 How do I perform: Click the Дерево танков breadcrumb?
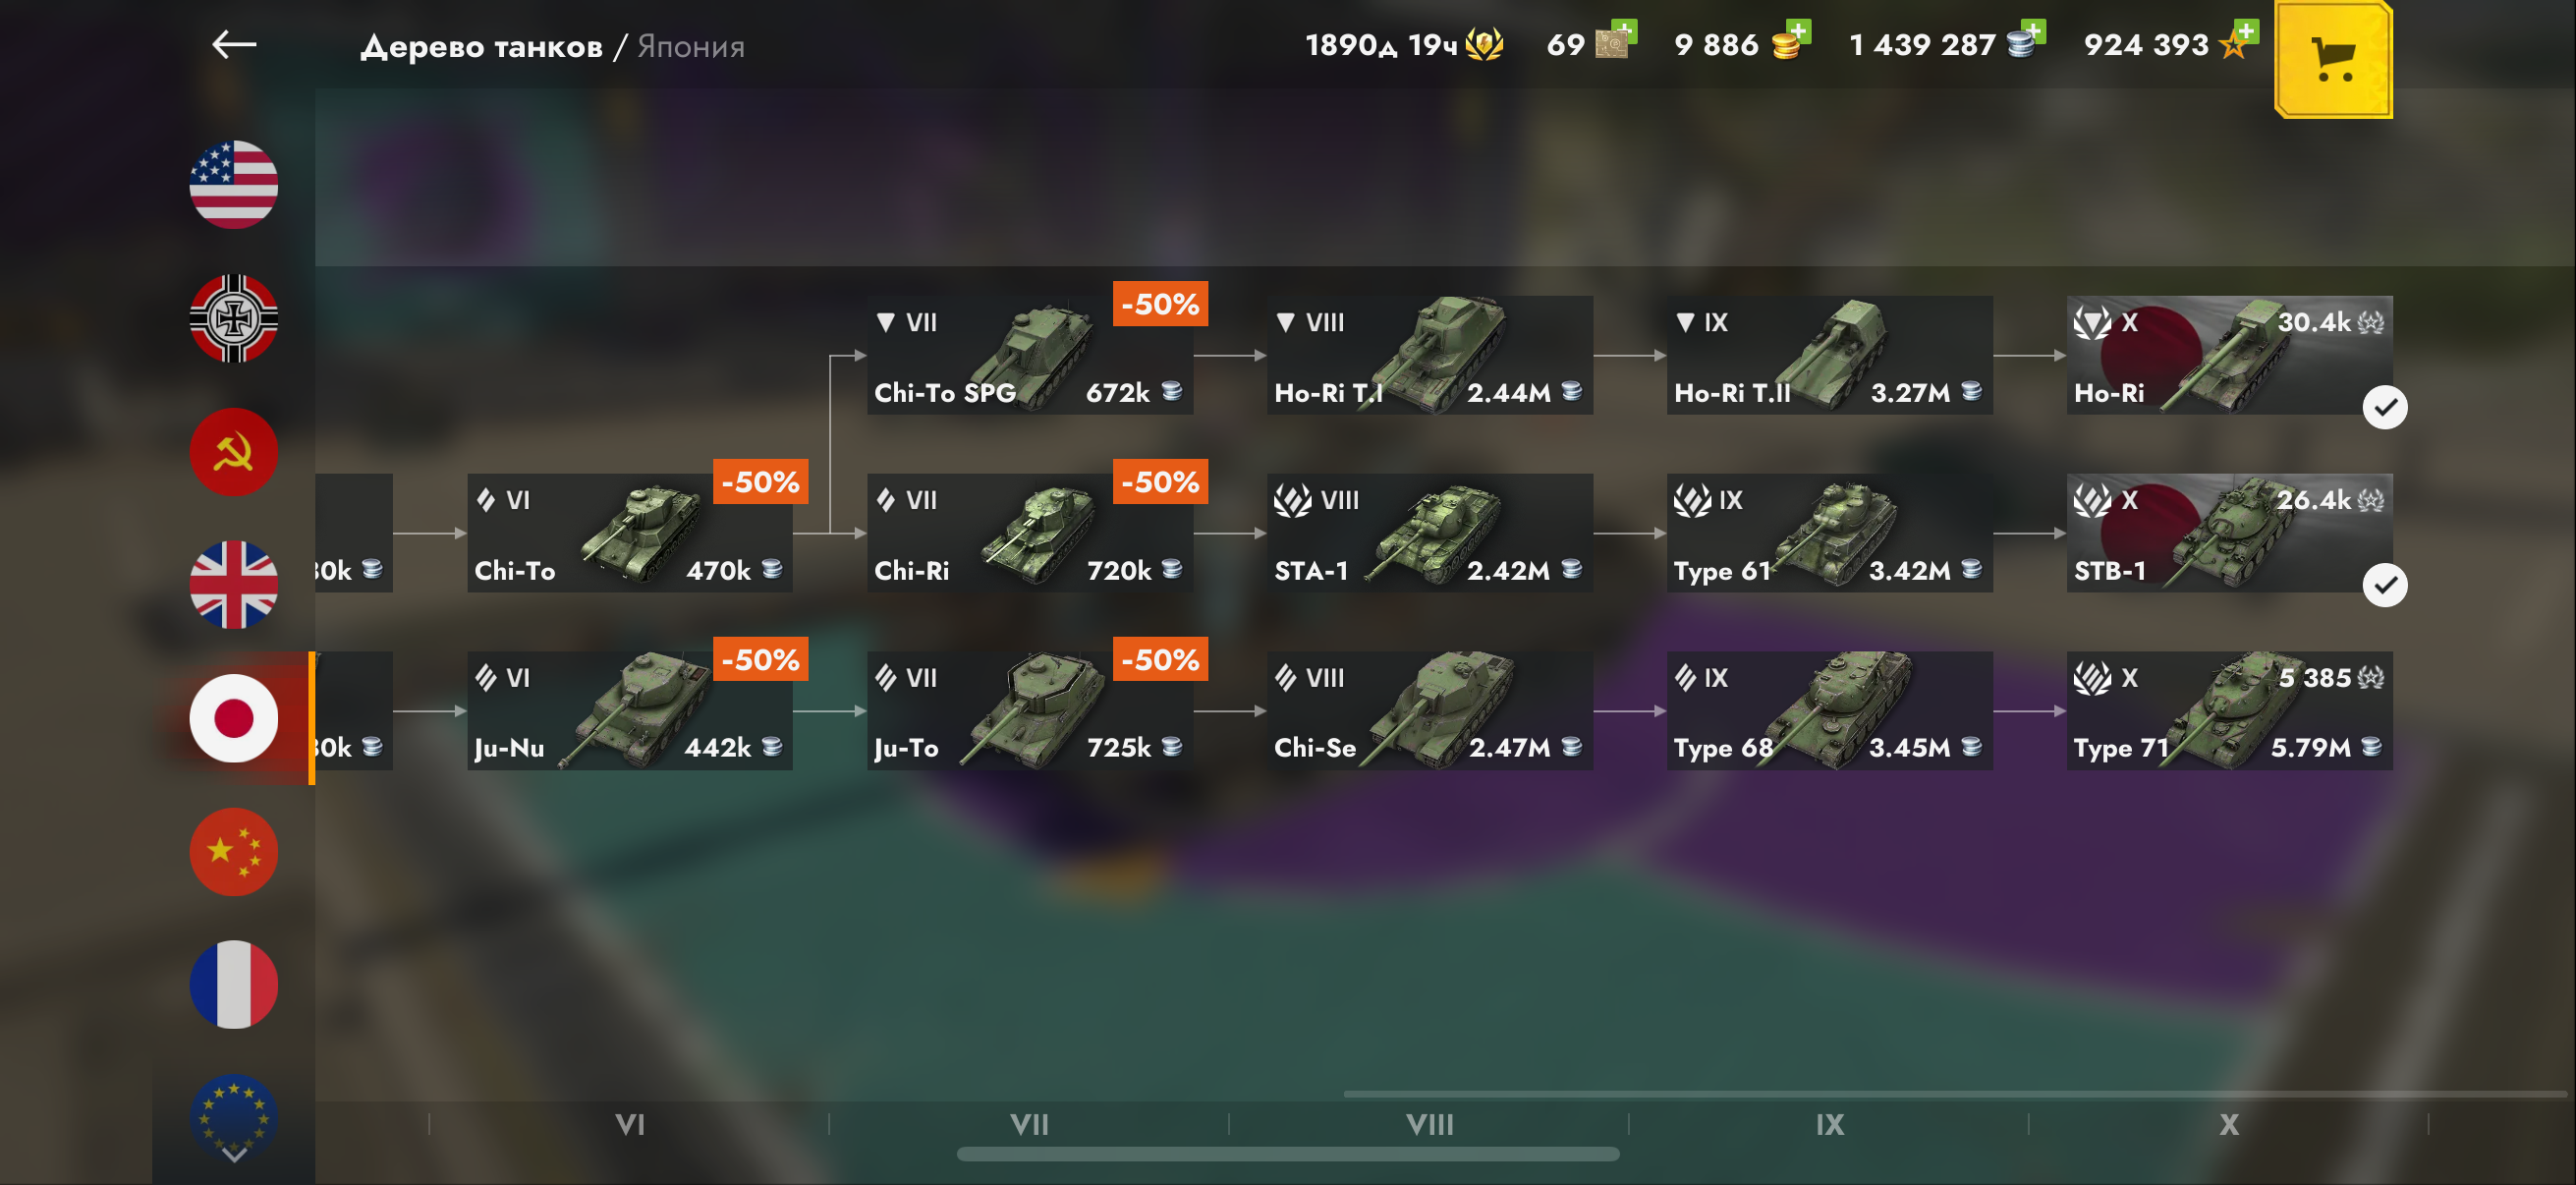click(x=481, y=46)
